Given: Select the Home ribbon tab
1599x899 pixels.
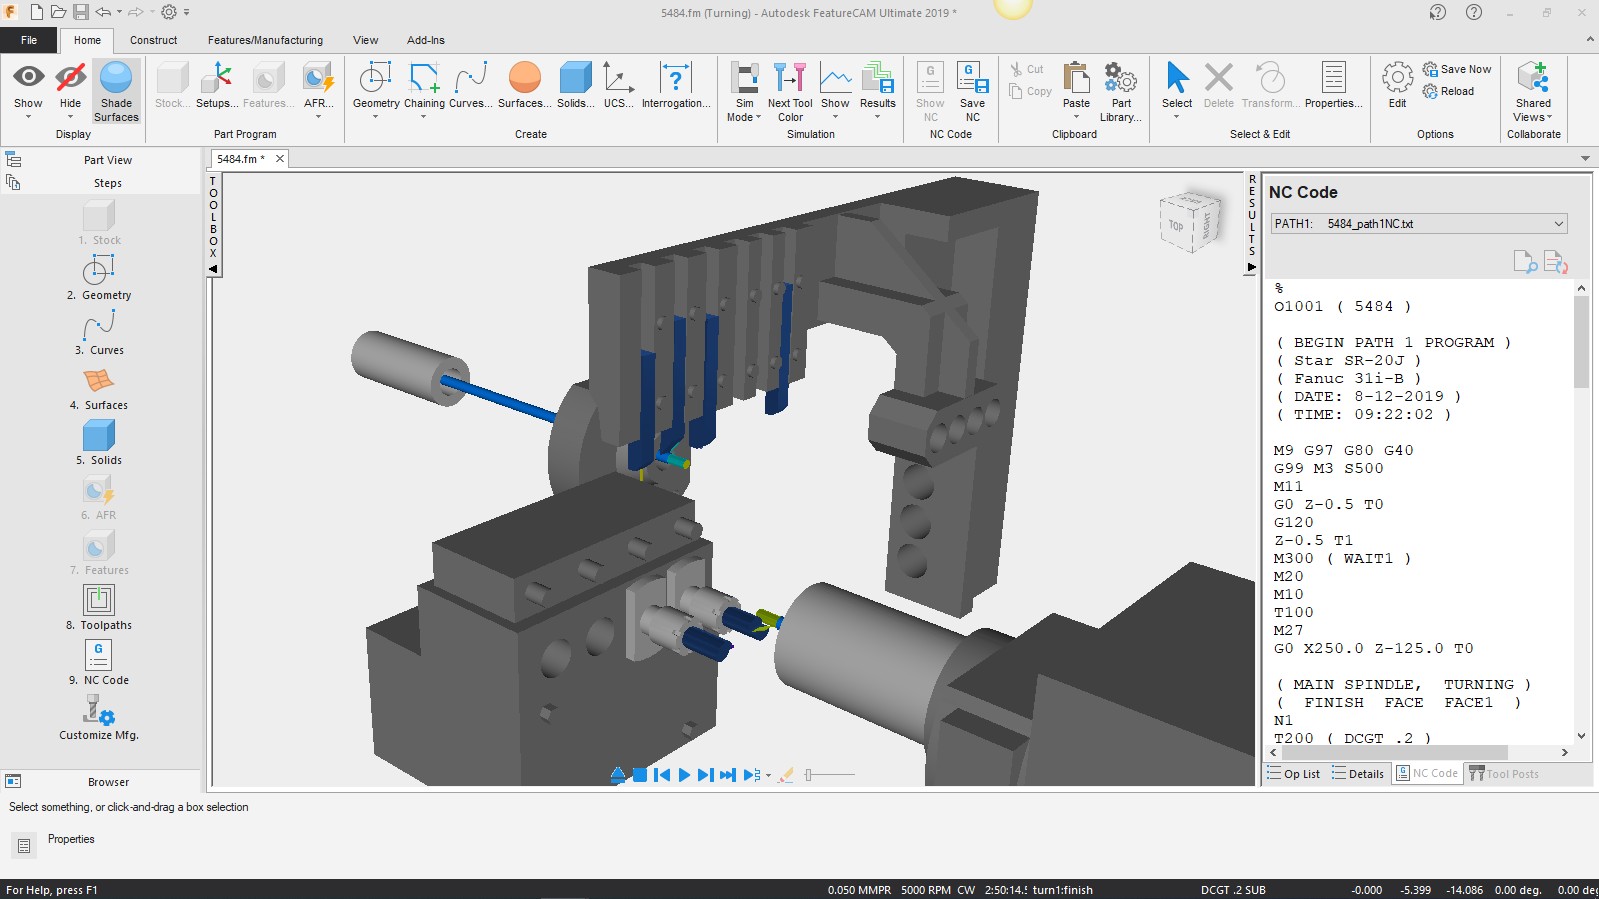Looking at the screenshot, I should [x=87, y=40].
